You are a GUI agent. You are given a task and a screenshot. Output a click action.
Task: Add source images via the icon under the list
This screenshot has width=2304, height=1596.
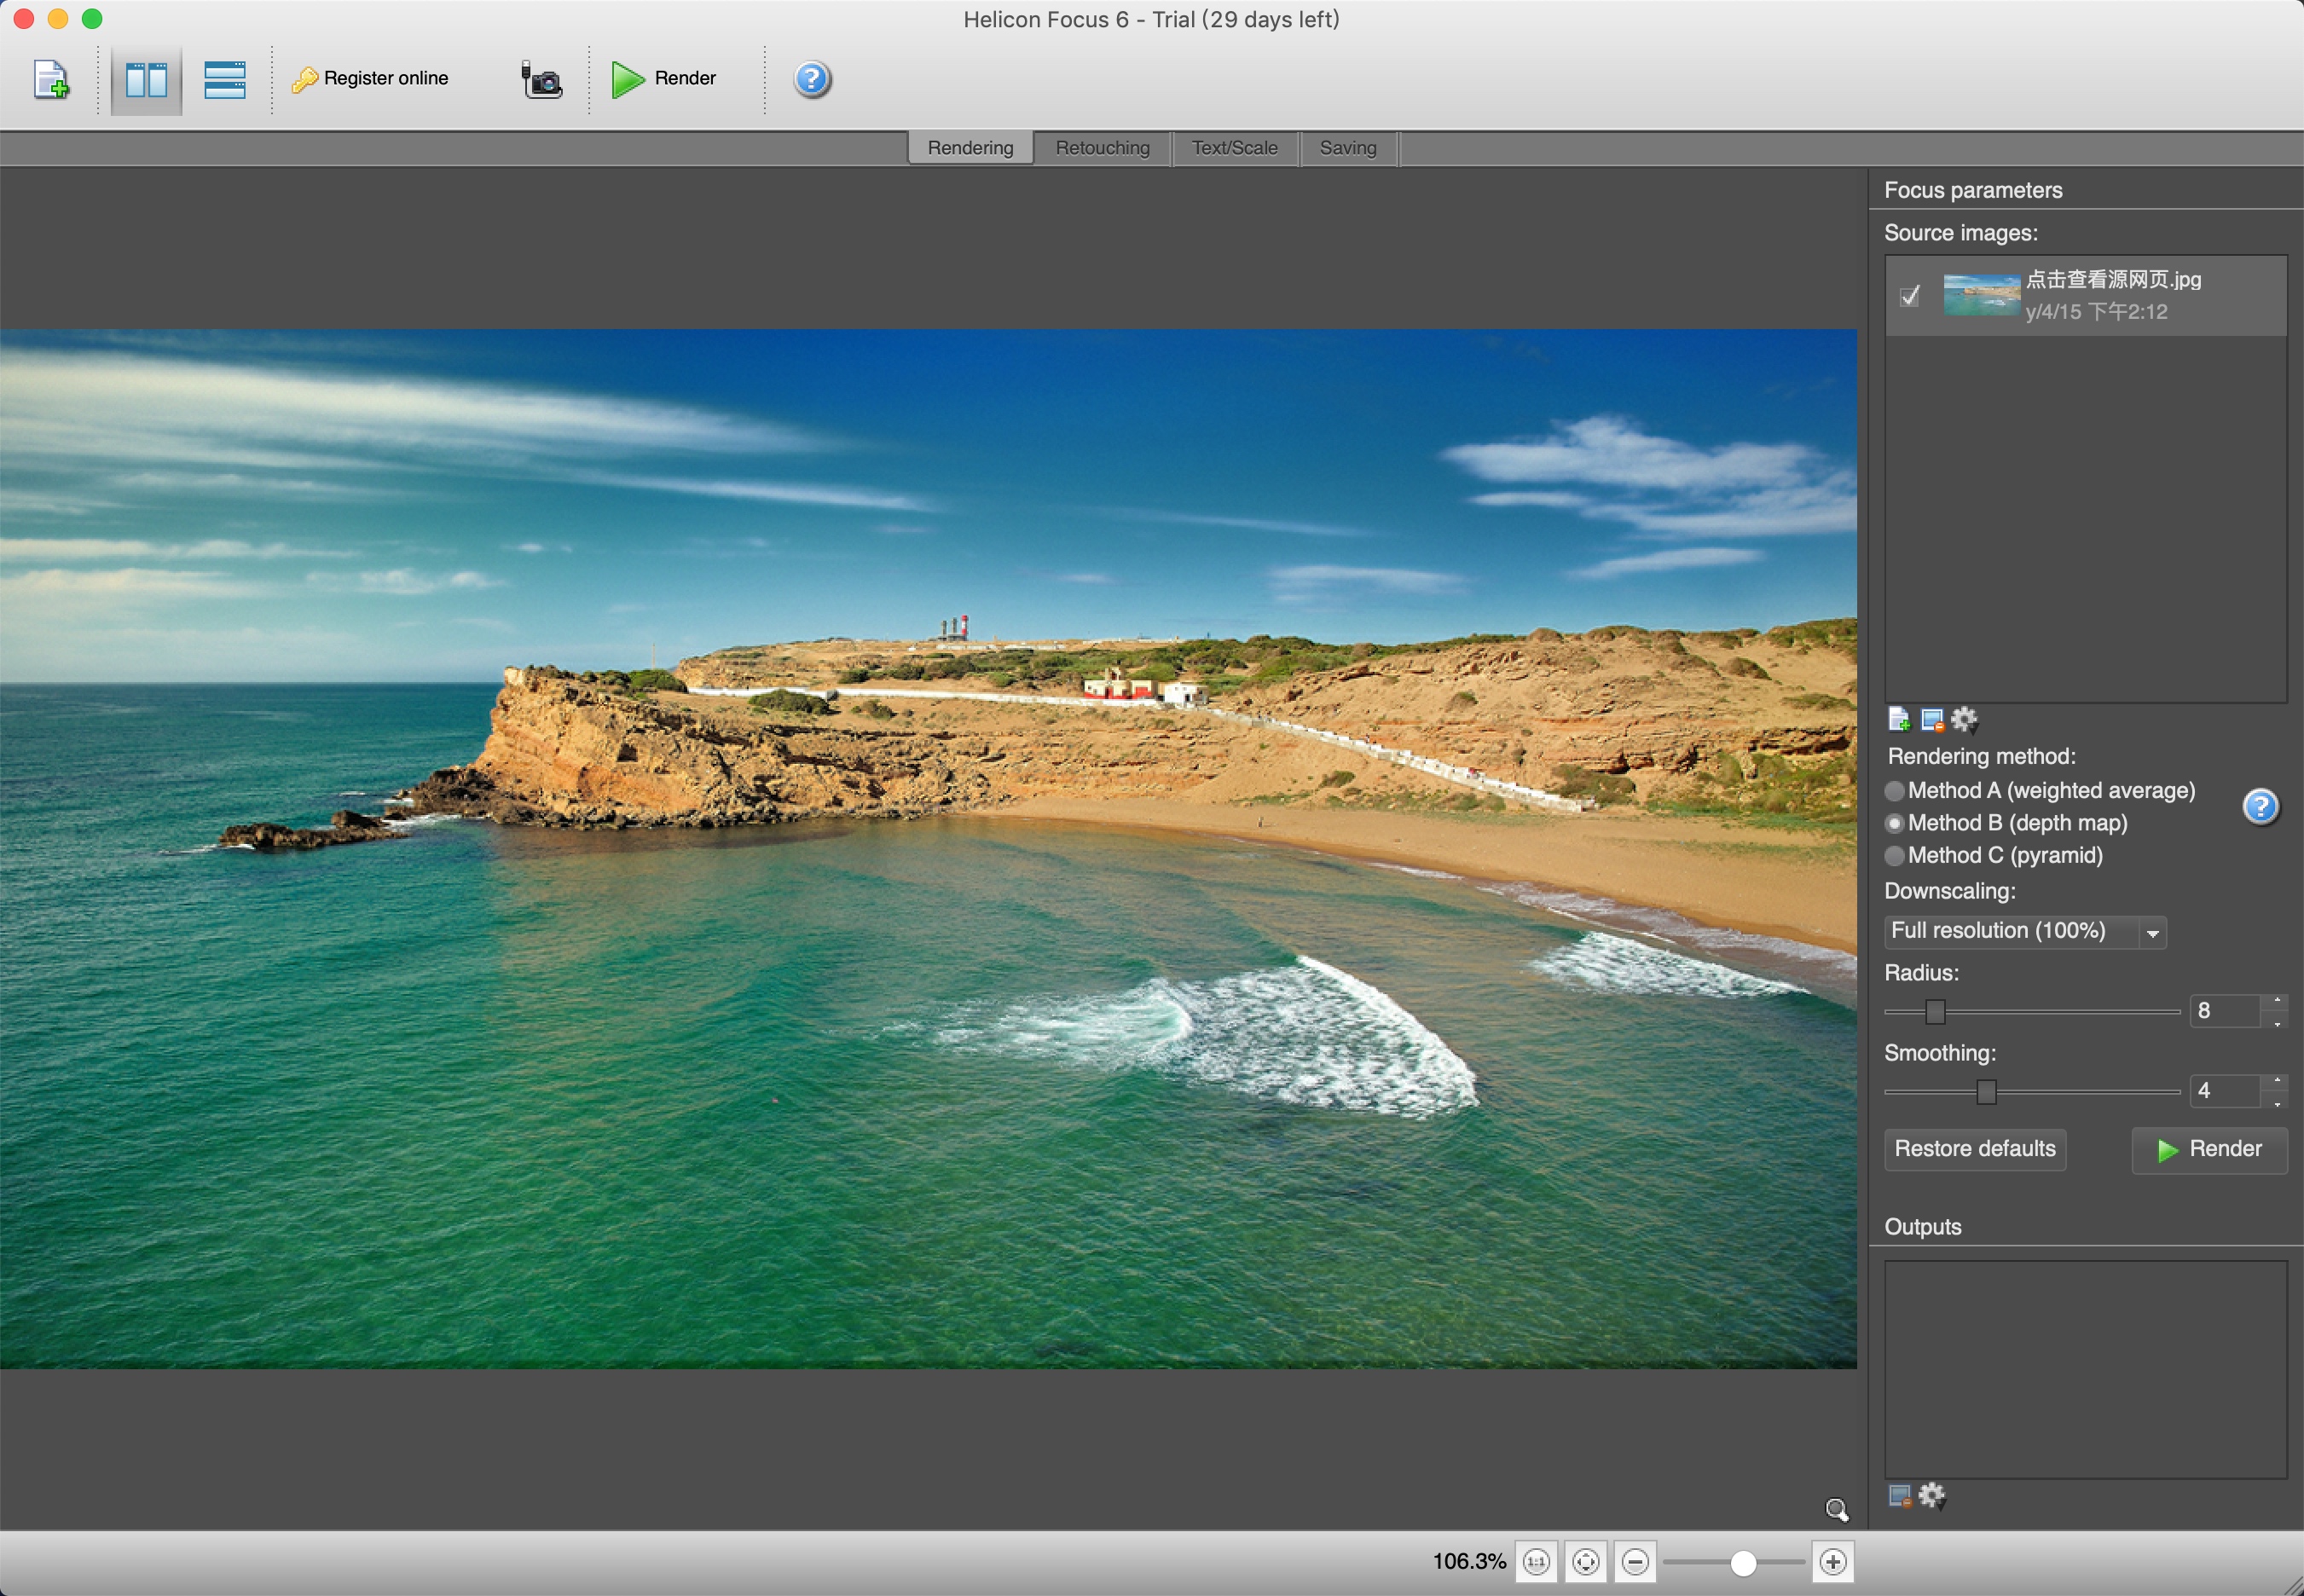pyautogui.click(x=1898, y=719)
